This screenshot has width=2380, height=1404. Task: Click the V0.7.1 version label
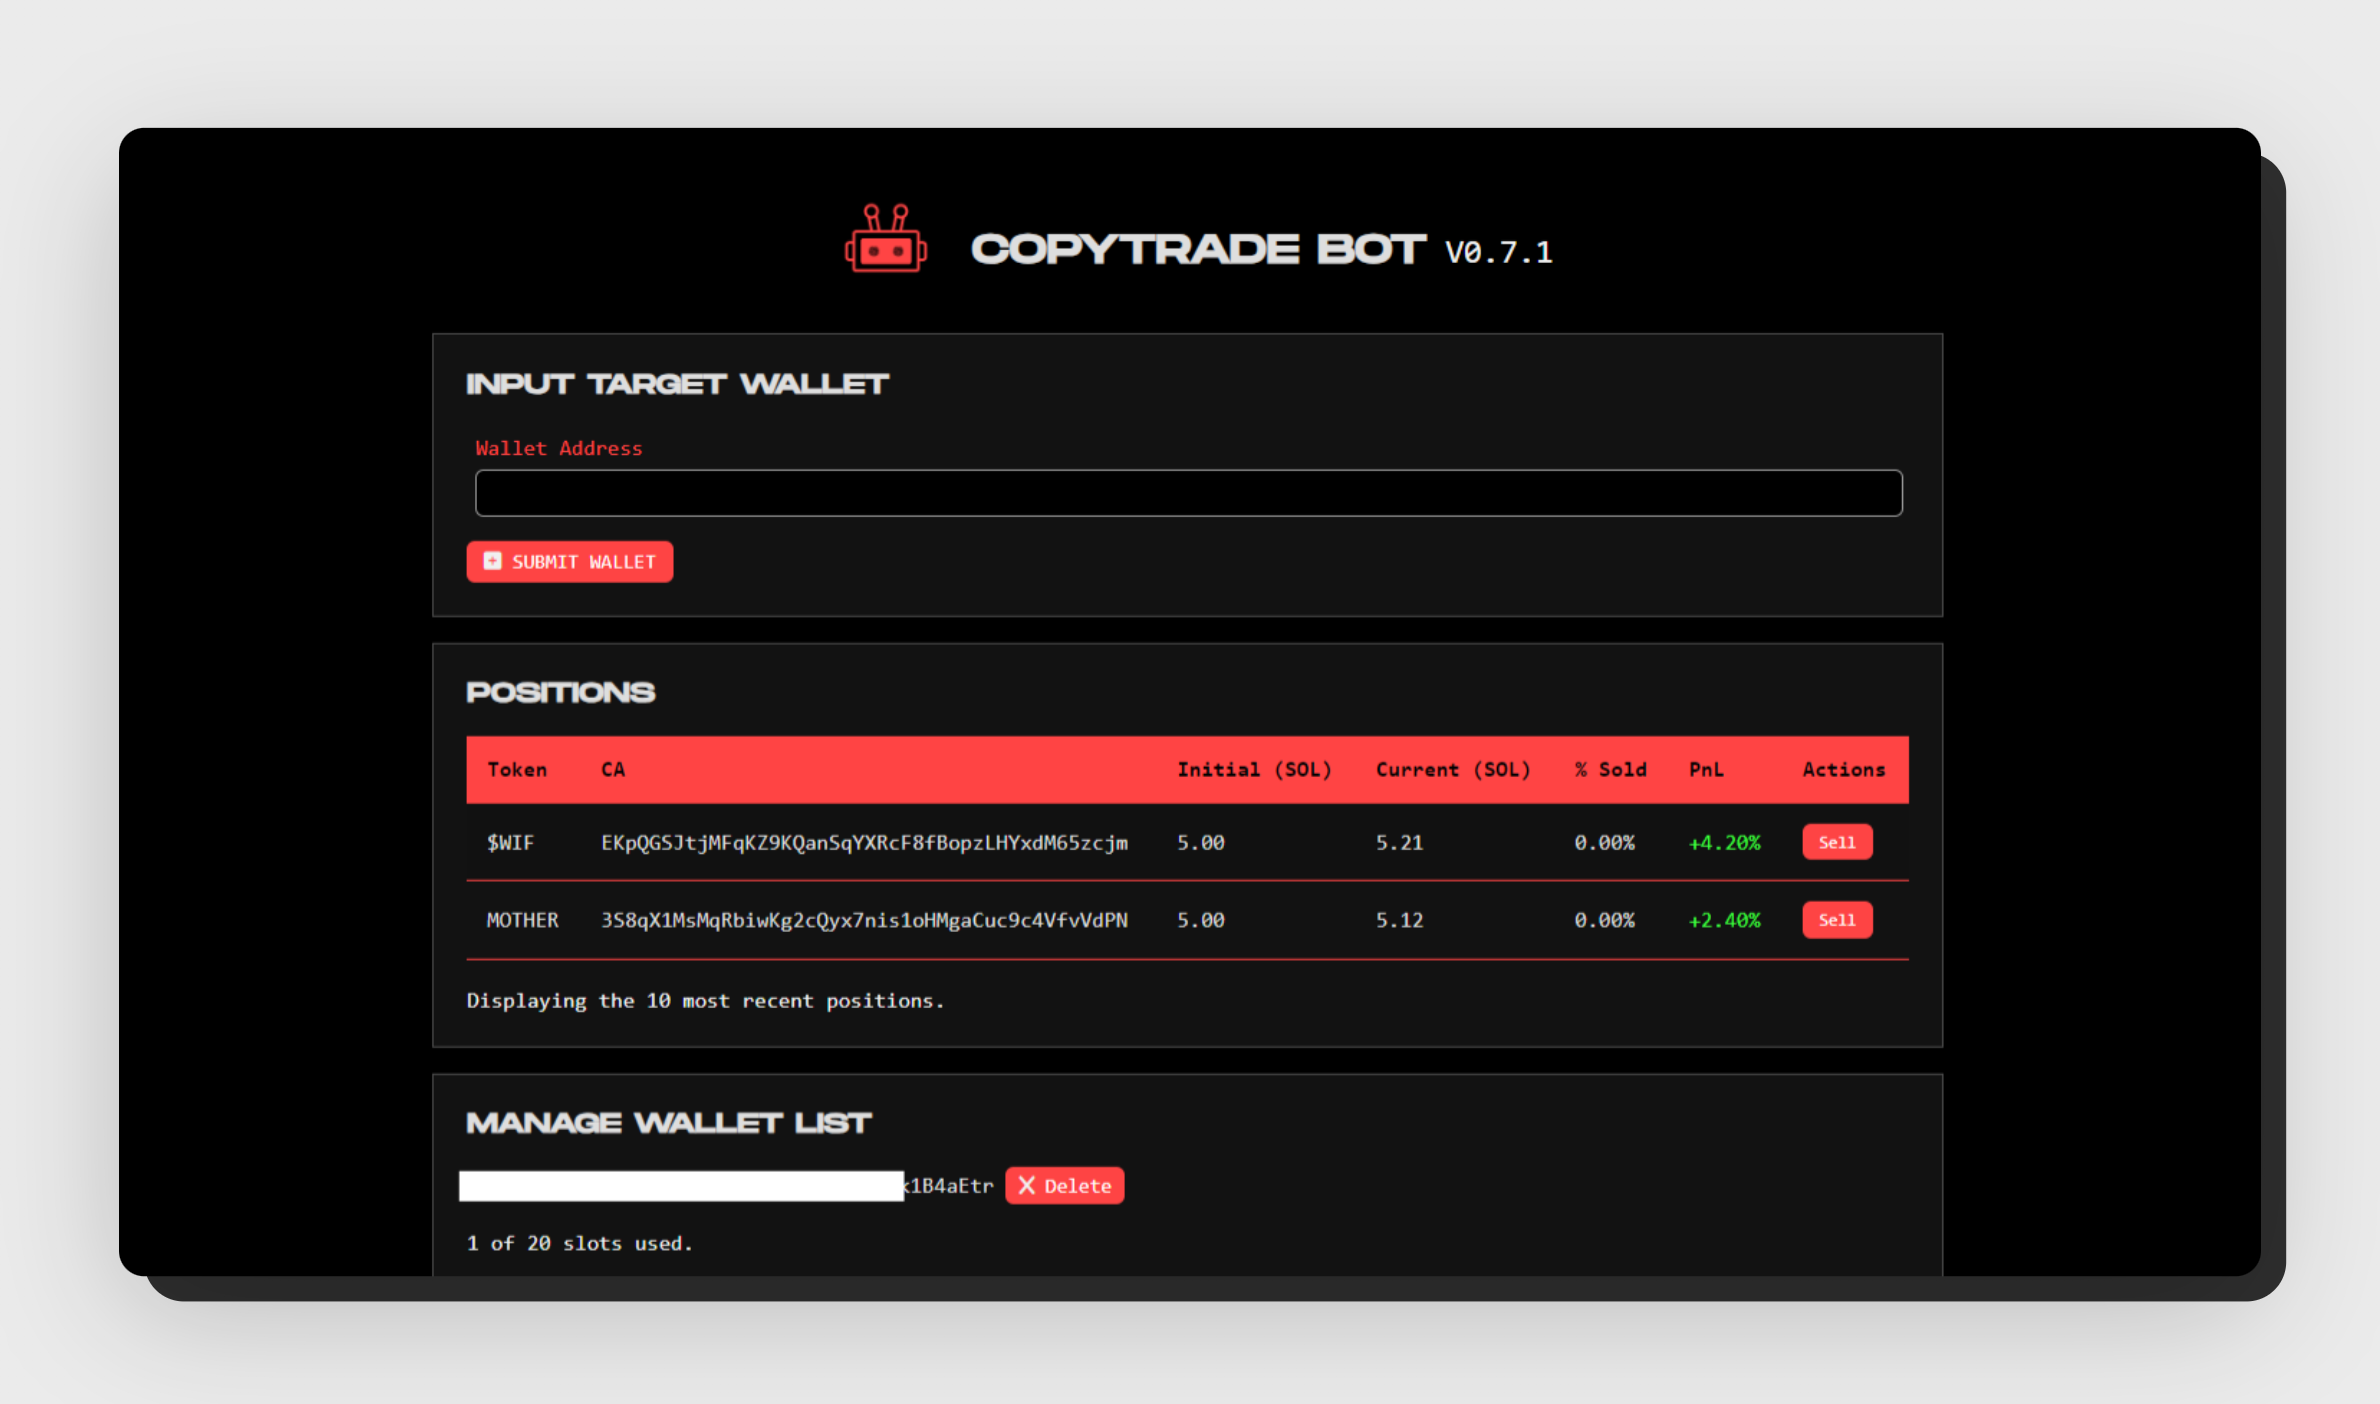[1498, 252]
